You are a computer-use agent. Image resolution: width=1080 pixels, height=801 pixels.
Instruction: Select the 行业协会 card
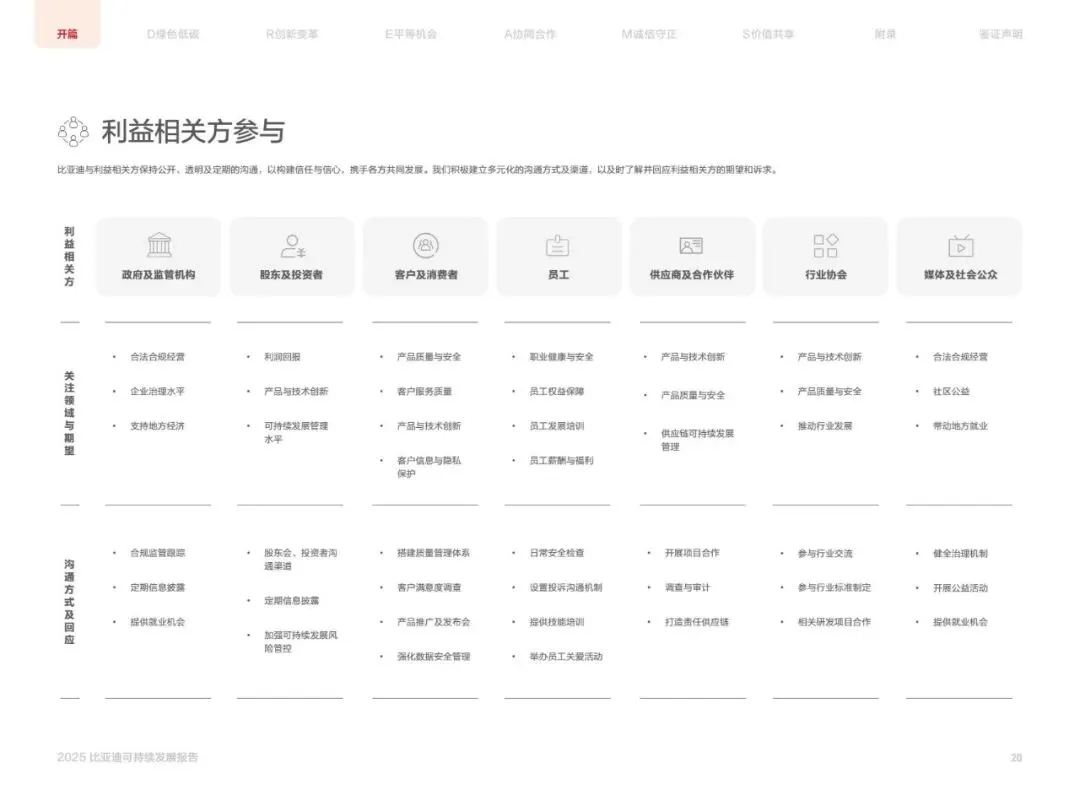point(826,257)
